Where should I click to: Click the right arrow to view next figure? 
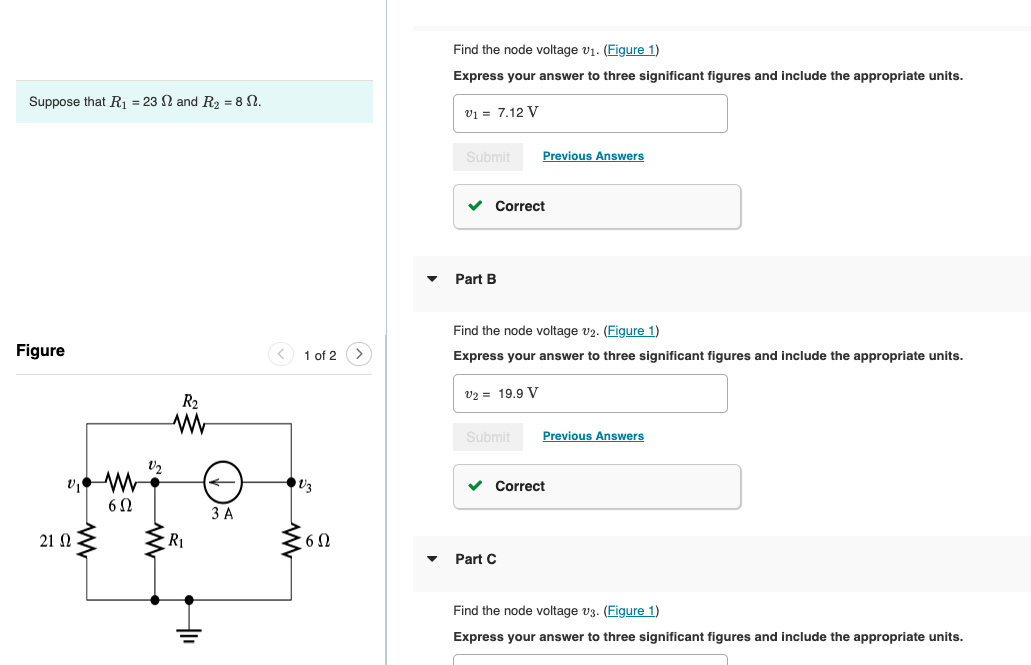pyautogui.click(x=359, y=354)
